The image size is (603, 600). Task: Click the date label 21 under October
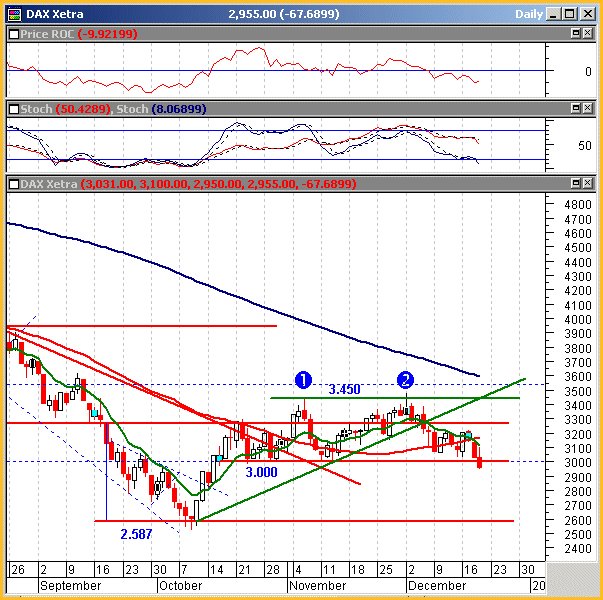pyautogui.click(x=245, y=570)
